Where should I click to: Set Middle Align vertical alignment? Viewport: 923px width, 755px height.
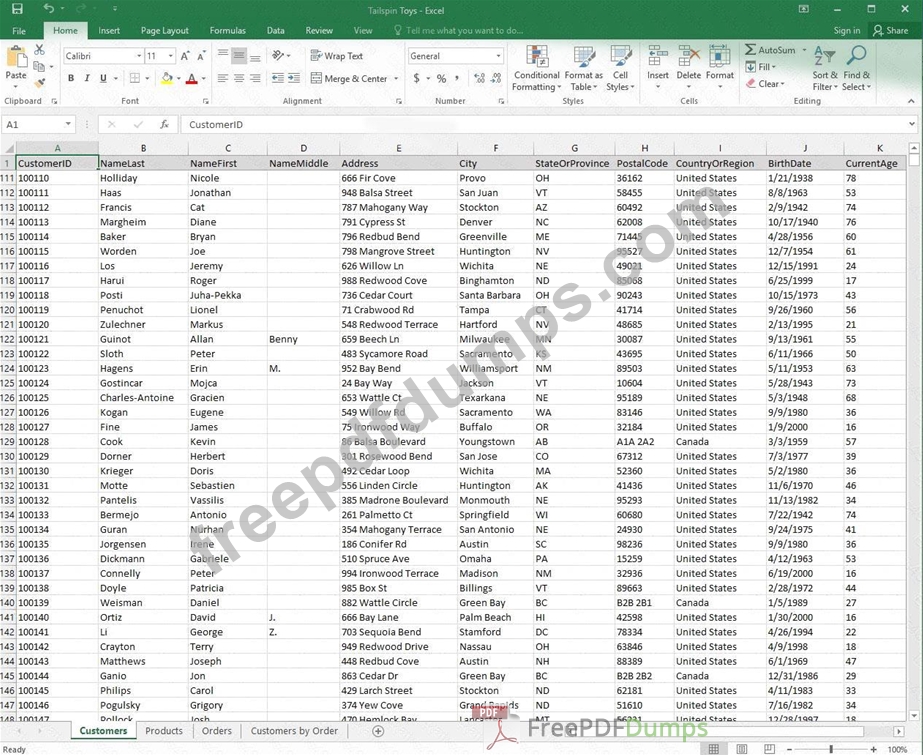click(239, 56)
